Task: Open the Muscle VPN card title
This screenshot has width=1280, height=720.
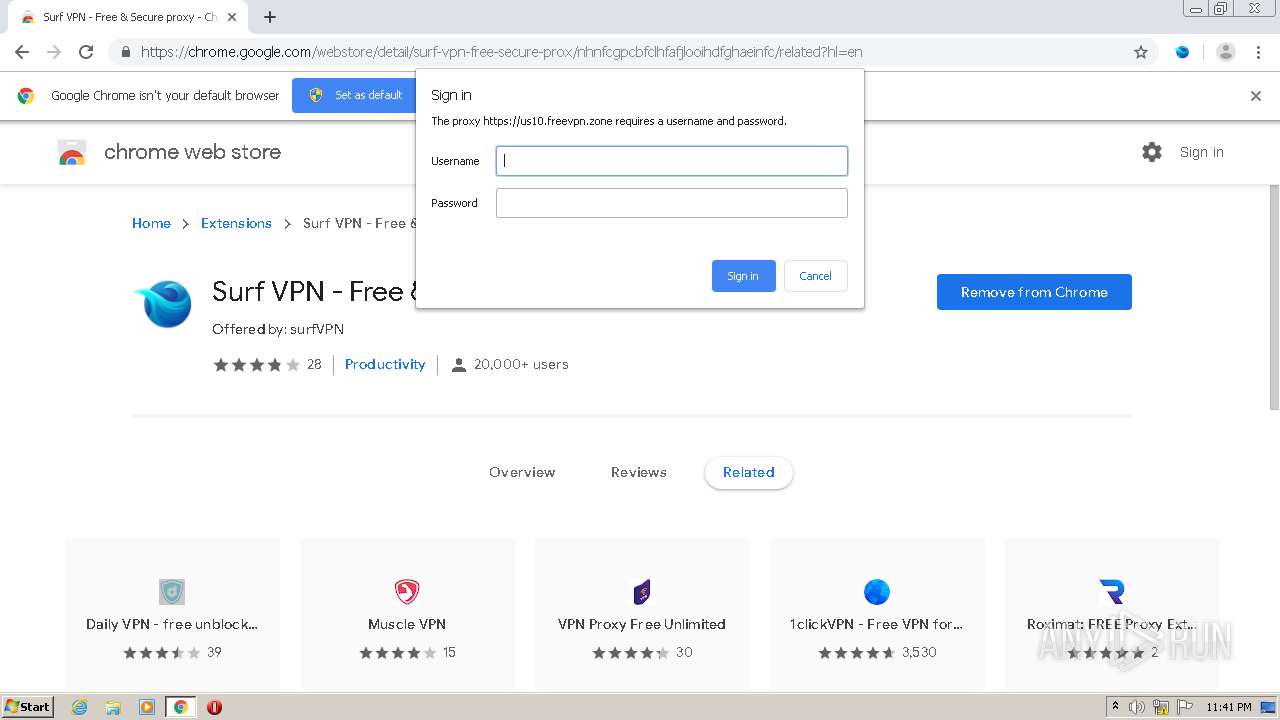Action: (407, 624)
